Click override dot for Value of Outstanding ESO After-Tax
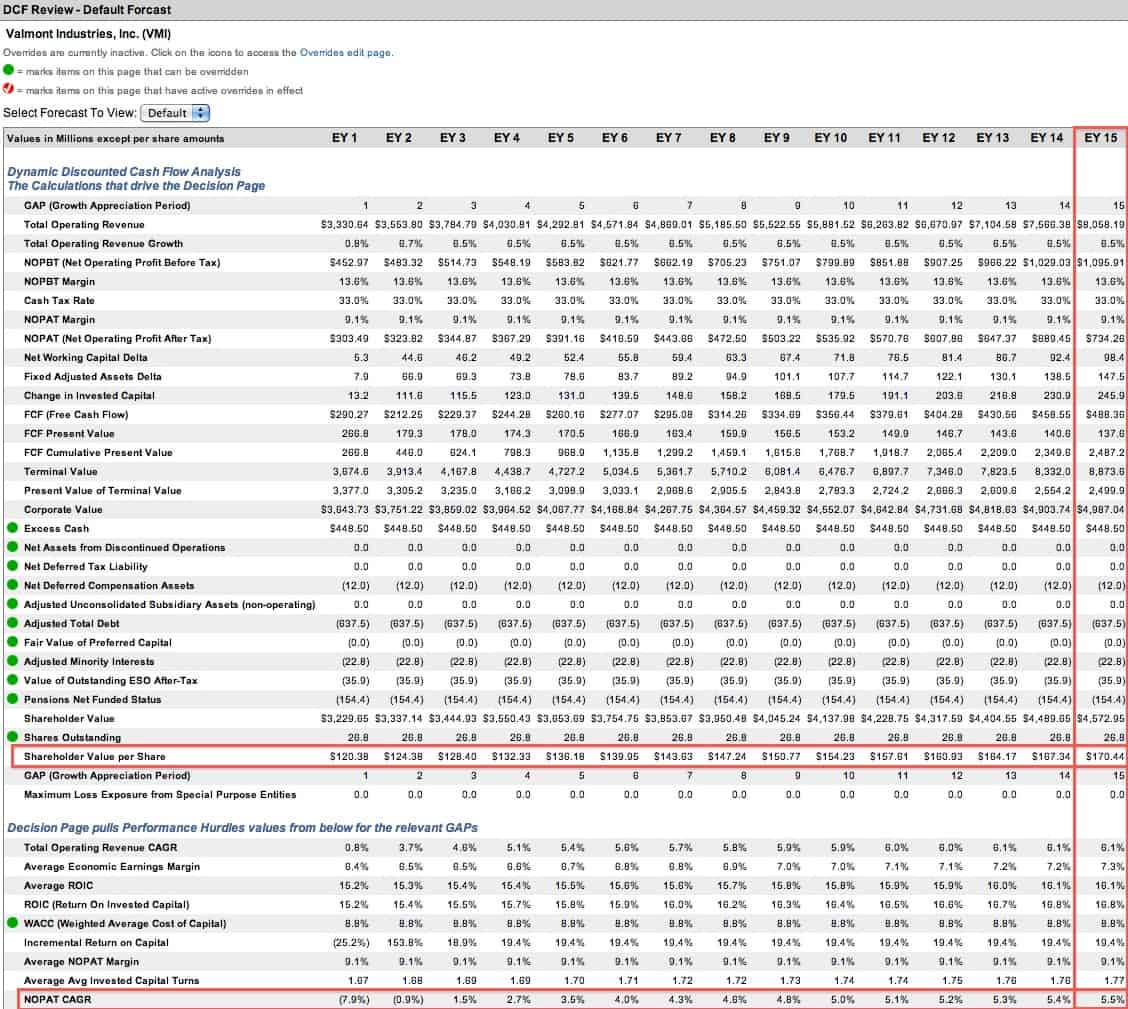Screen dimensions: 1128x1009 tap(12, 680)
